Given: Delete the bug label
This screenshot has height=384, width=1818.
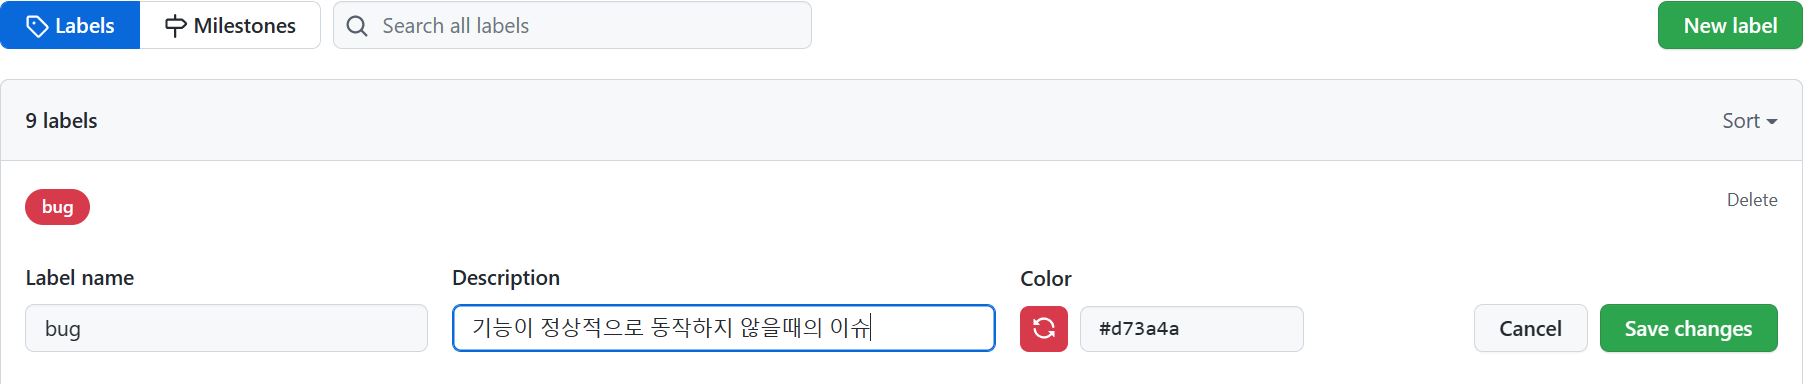Looking at the screenshot, I should coord(1752,200).
